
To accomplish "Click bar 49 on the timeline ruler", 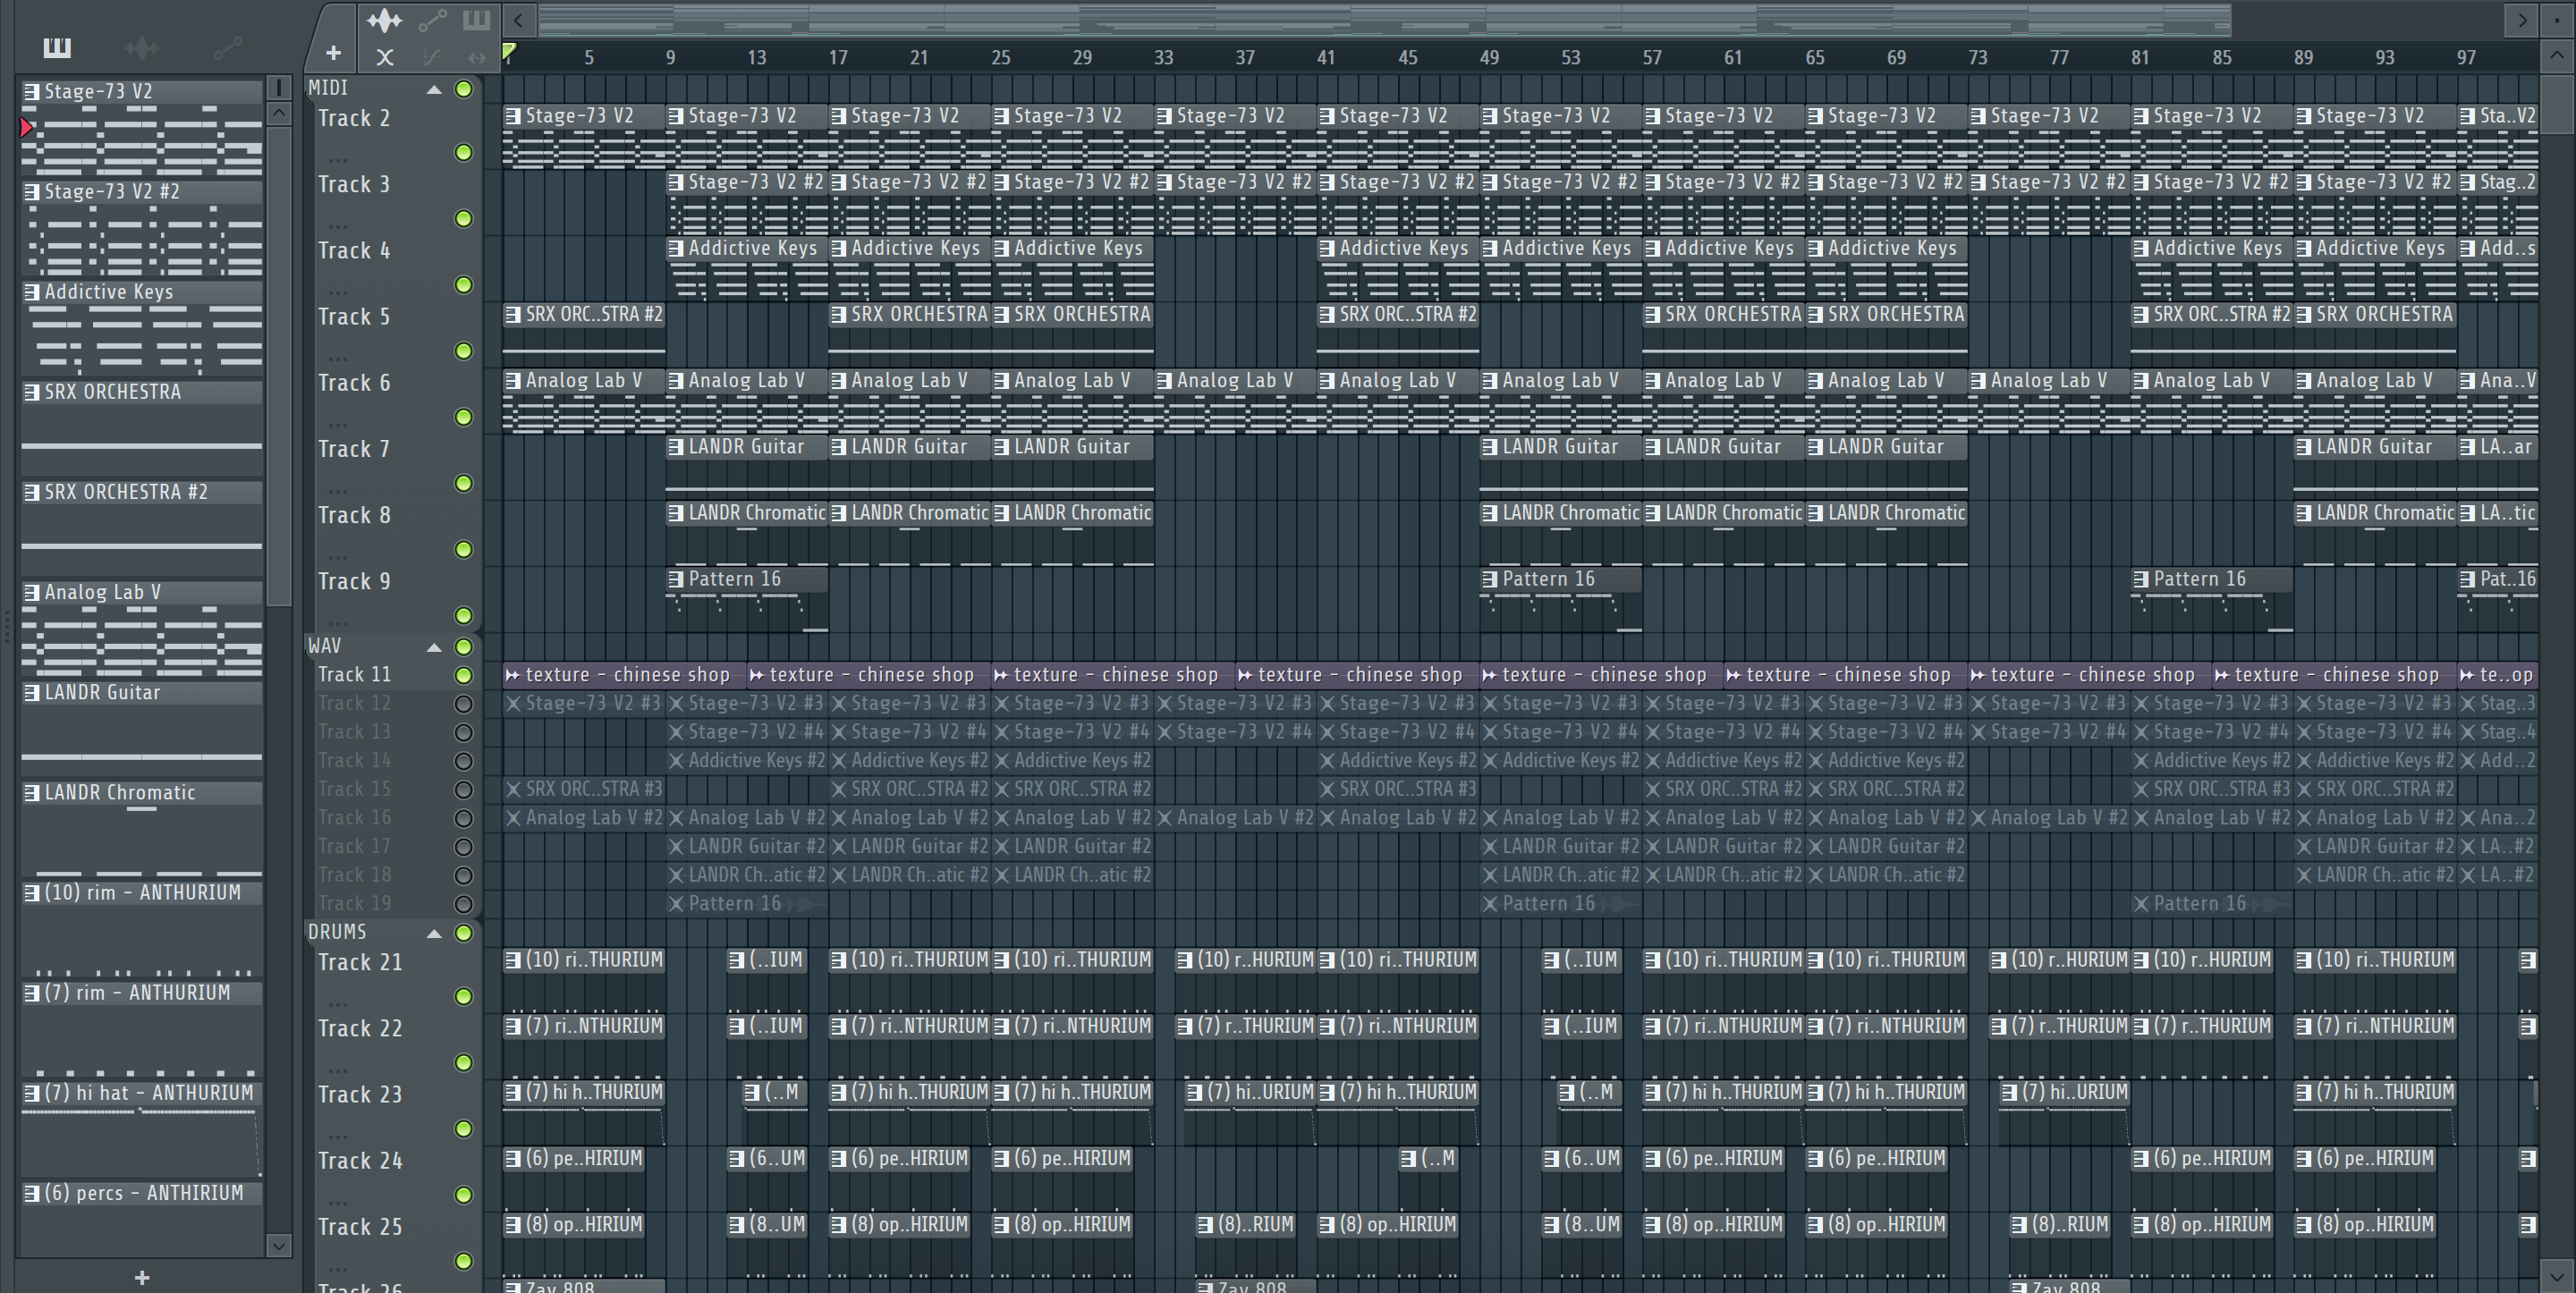I will coord(1489,58).
